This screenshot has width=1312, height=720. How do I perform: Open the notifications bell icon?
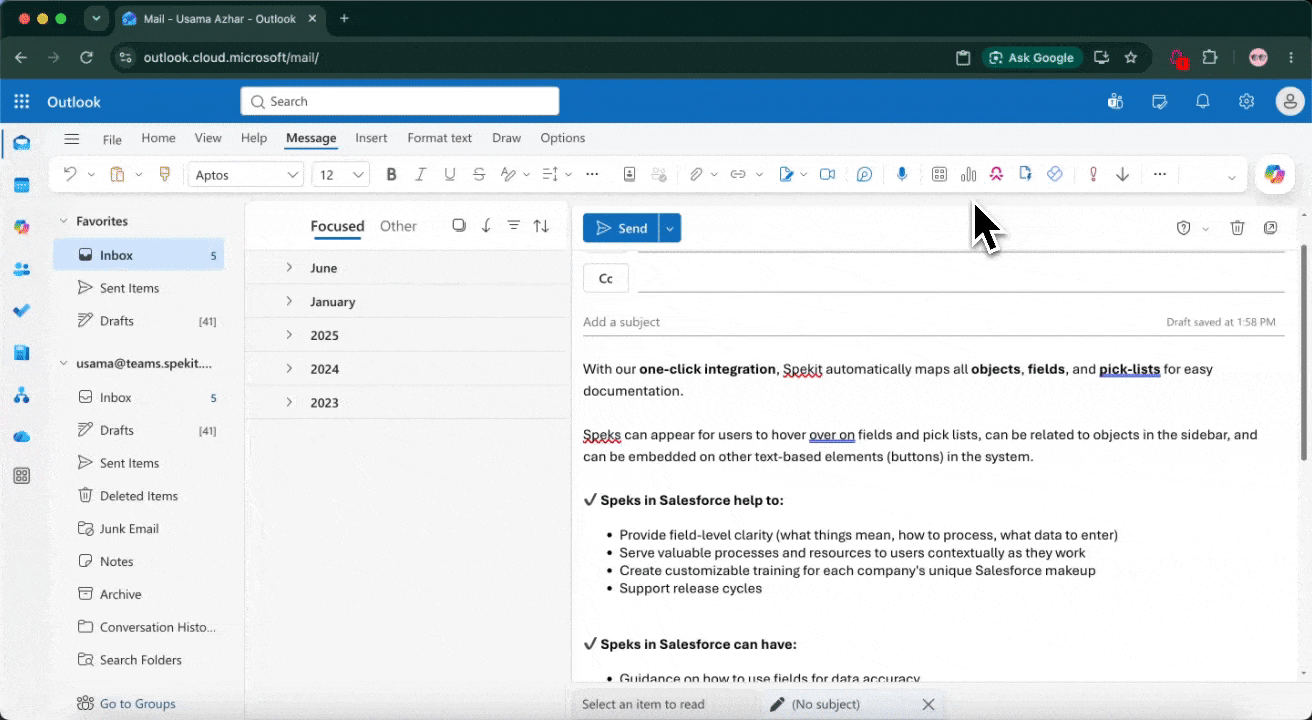pos(1203,101)
